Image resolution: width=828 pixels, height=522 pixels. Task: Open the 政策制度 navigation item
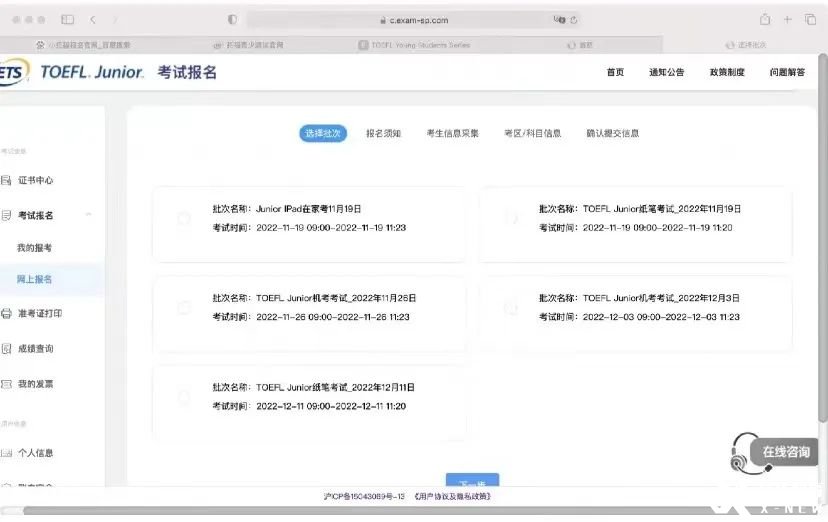pyautogui.click(x=727, y=72)
